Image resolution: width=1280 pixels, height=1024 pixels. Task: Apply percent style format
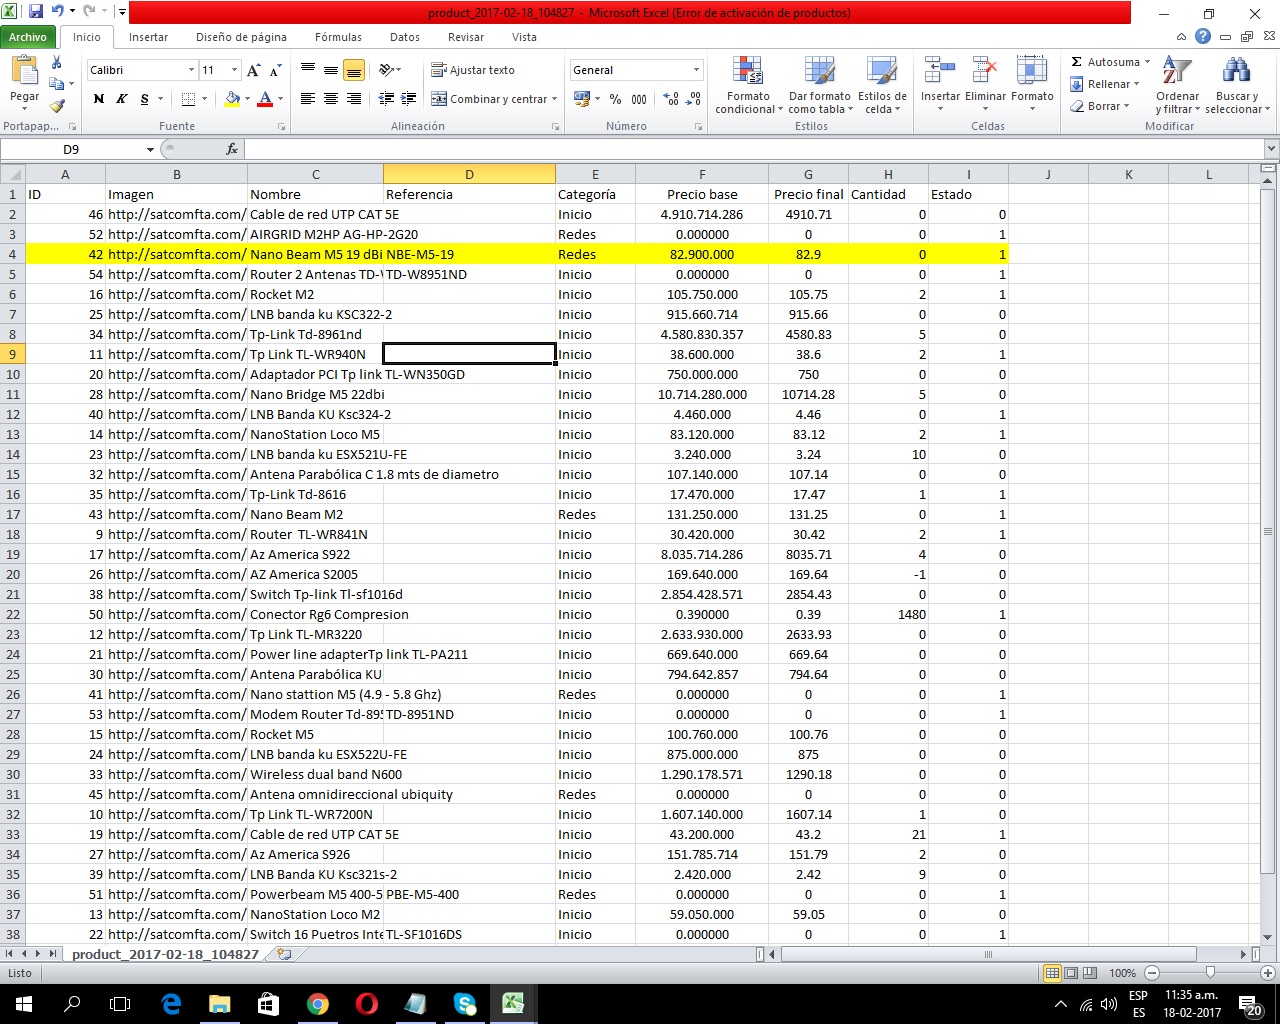click(x=615, y=99)
